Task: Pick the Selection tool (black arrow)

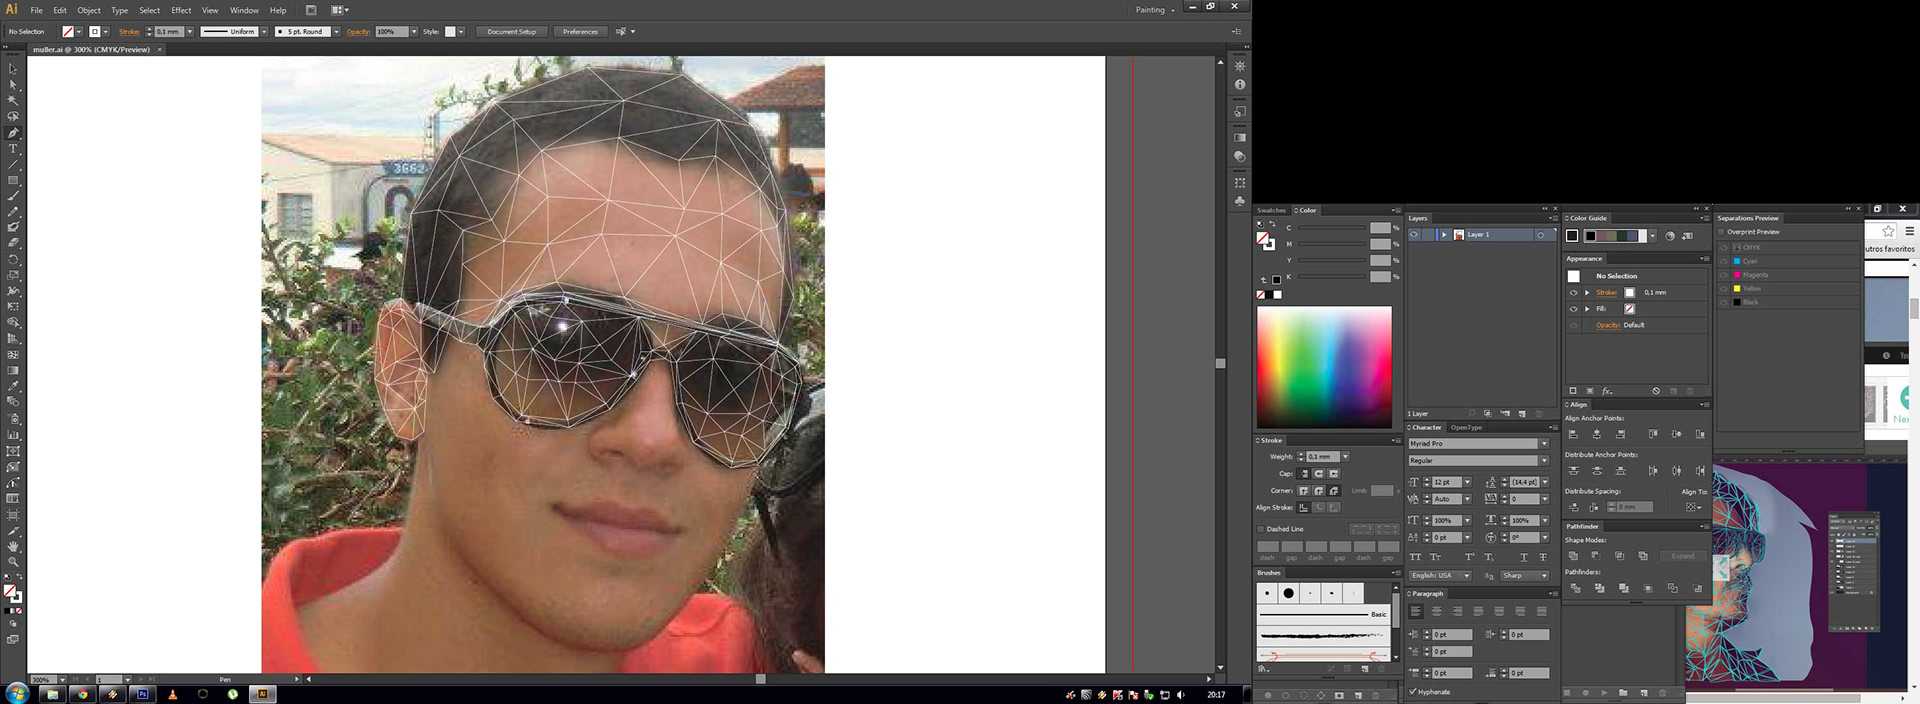Action: click(x=13, y=68)
